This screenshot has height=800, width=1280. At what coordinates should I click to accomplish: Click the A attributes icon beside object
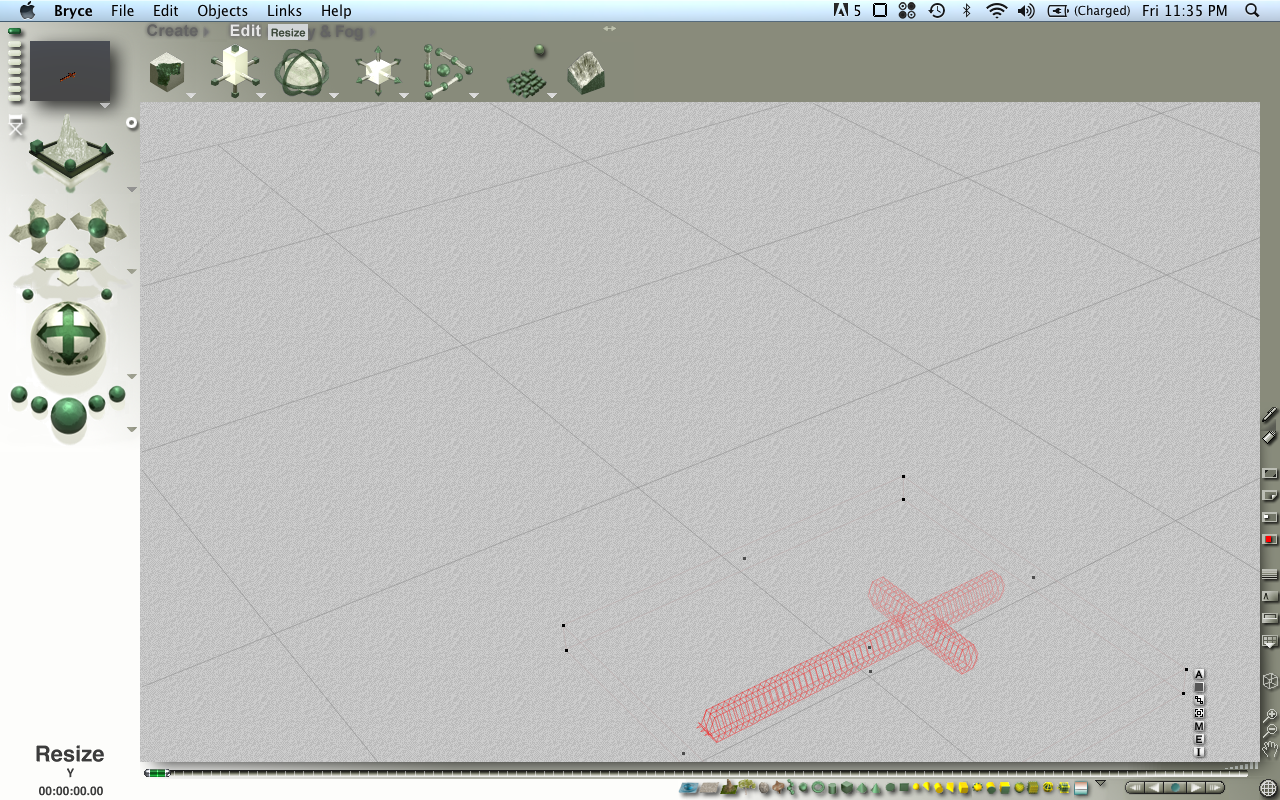pos(1199,674)
